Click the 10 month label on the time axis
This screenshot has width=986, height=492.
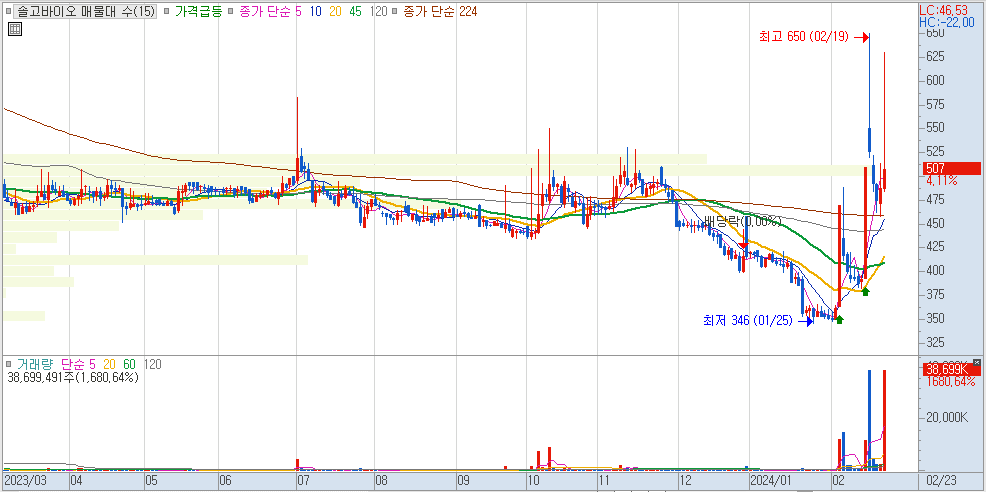[x=533, y=481]
